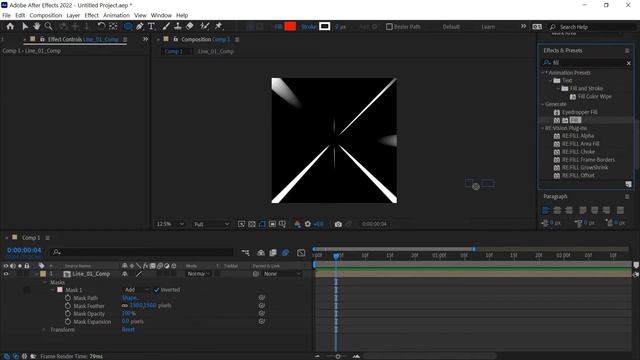Viewport: 640px width, 360px height.
Task: Select the Selection arrow tool
Action: coord(25,27)
